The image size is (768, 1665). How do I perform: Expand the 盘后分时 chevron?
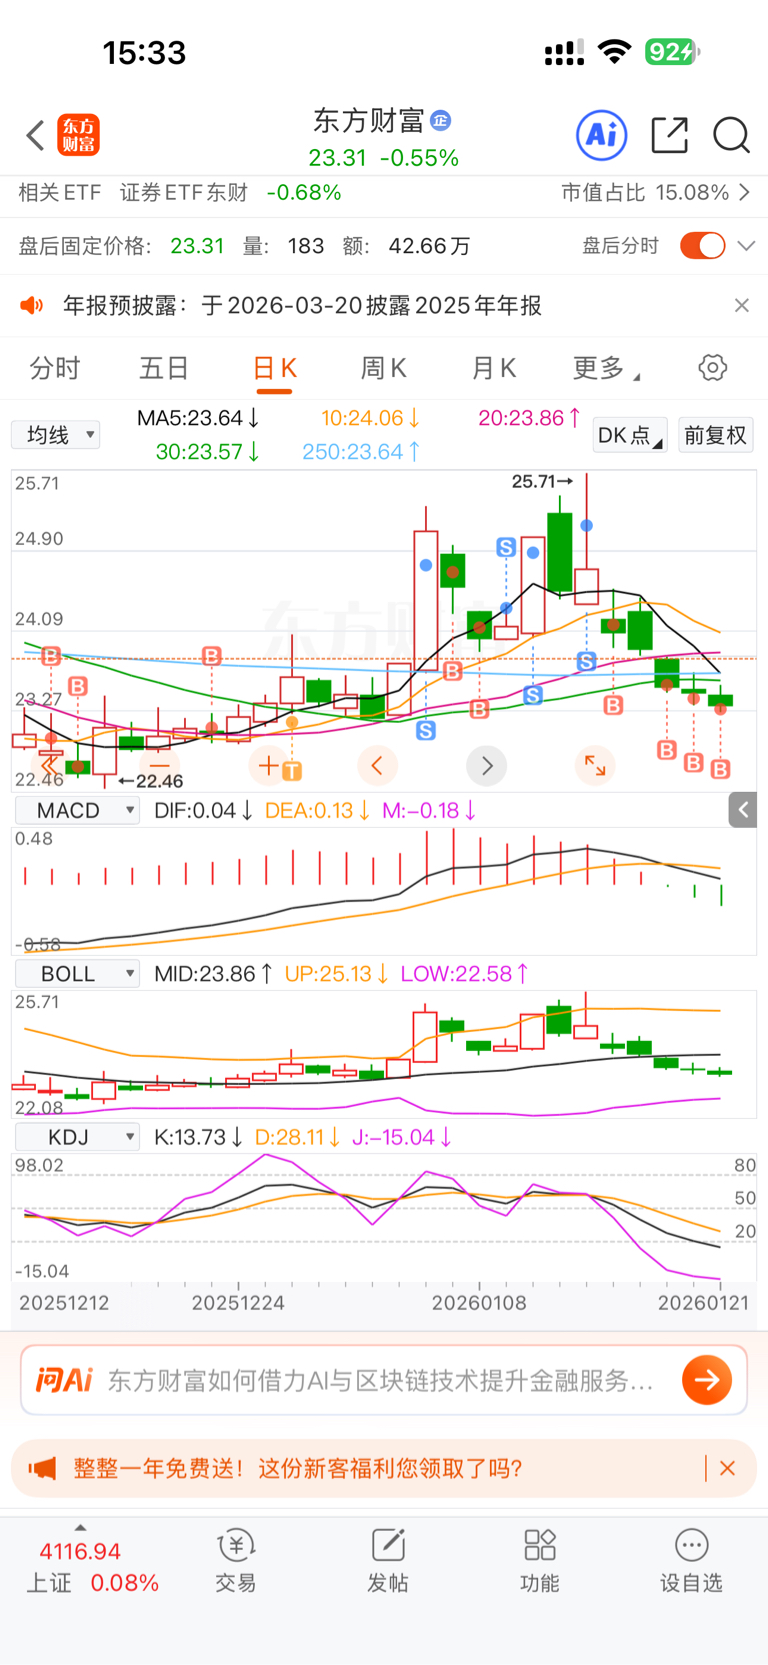(746, 246)
